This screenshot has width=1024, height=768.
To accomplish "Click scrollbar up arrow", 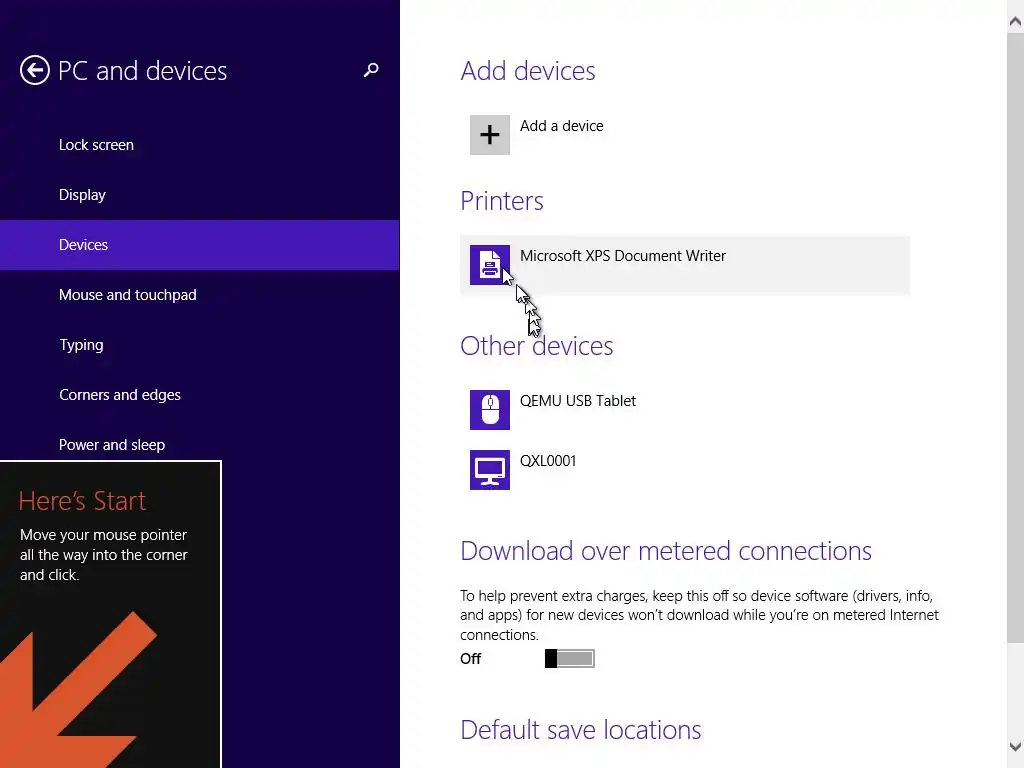I will [1016, 21].
